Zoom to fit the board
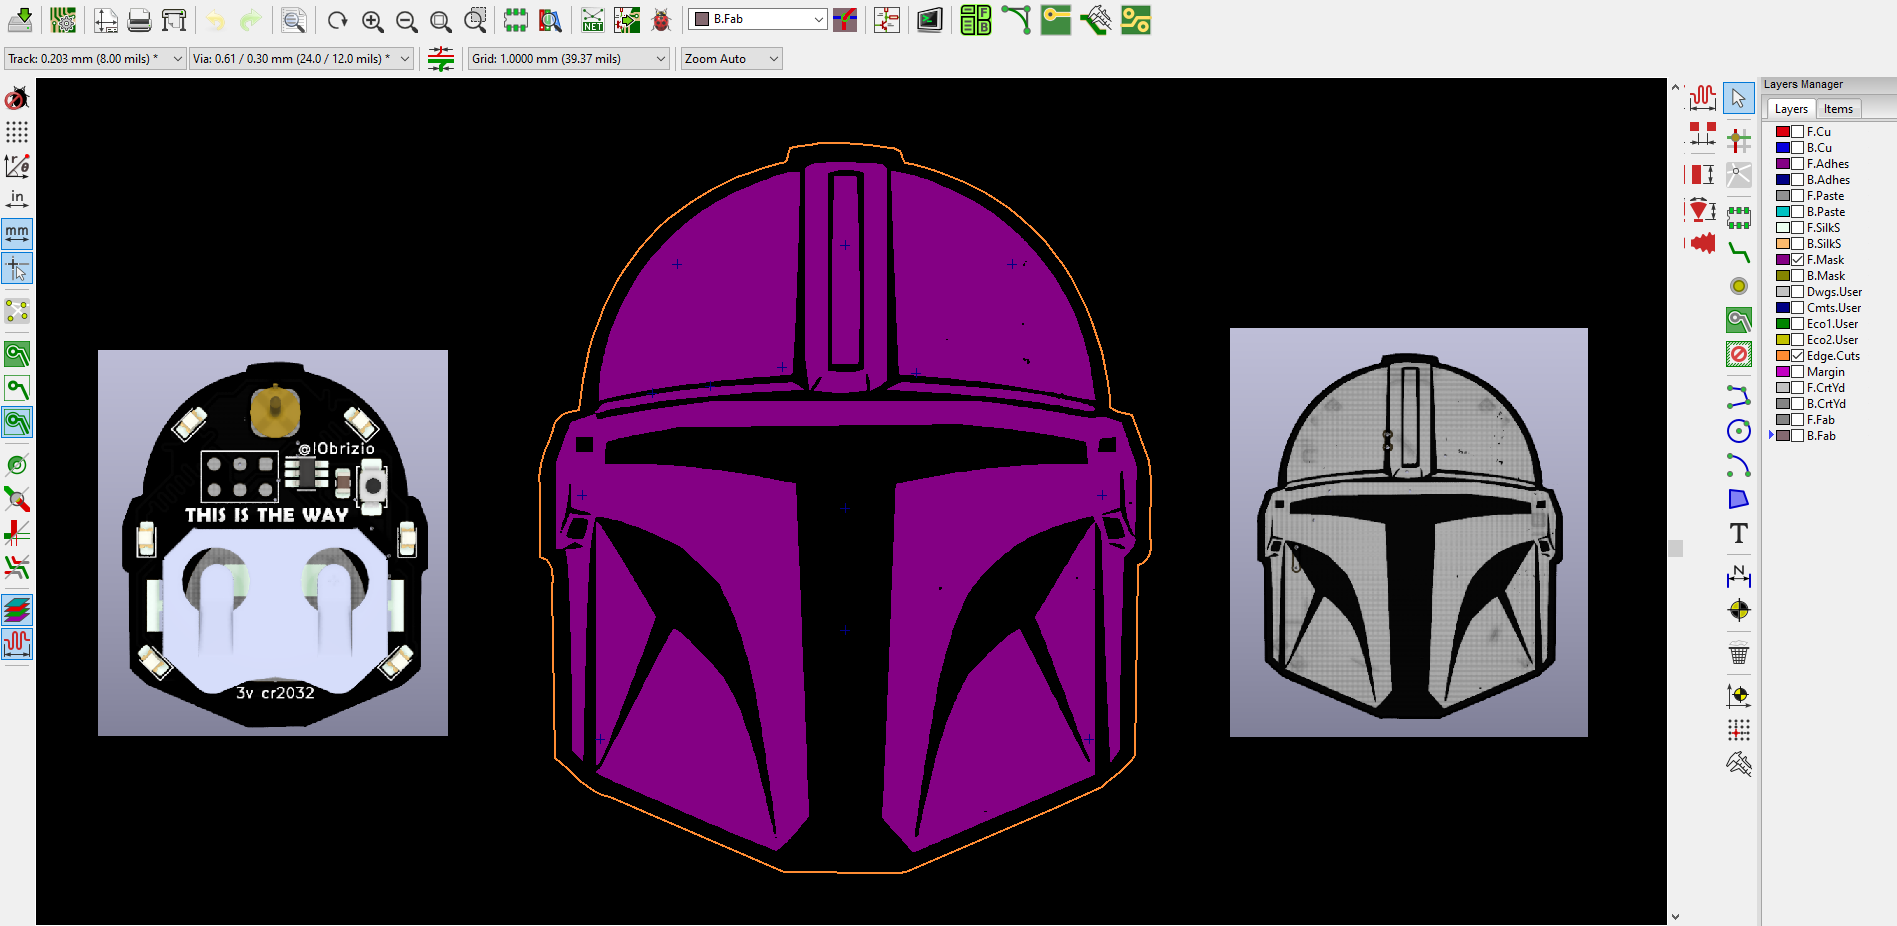 [440, 19]
